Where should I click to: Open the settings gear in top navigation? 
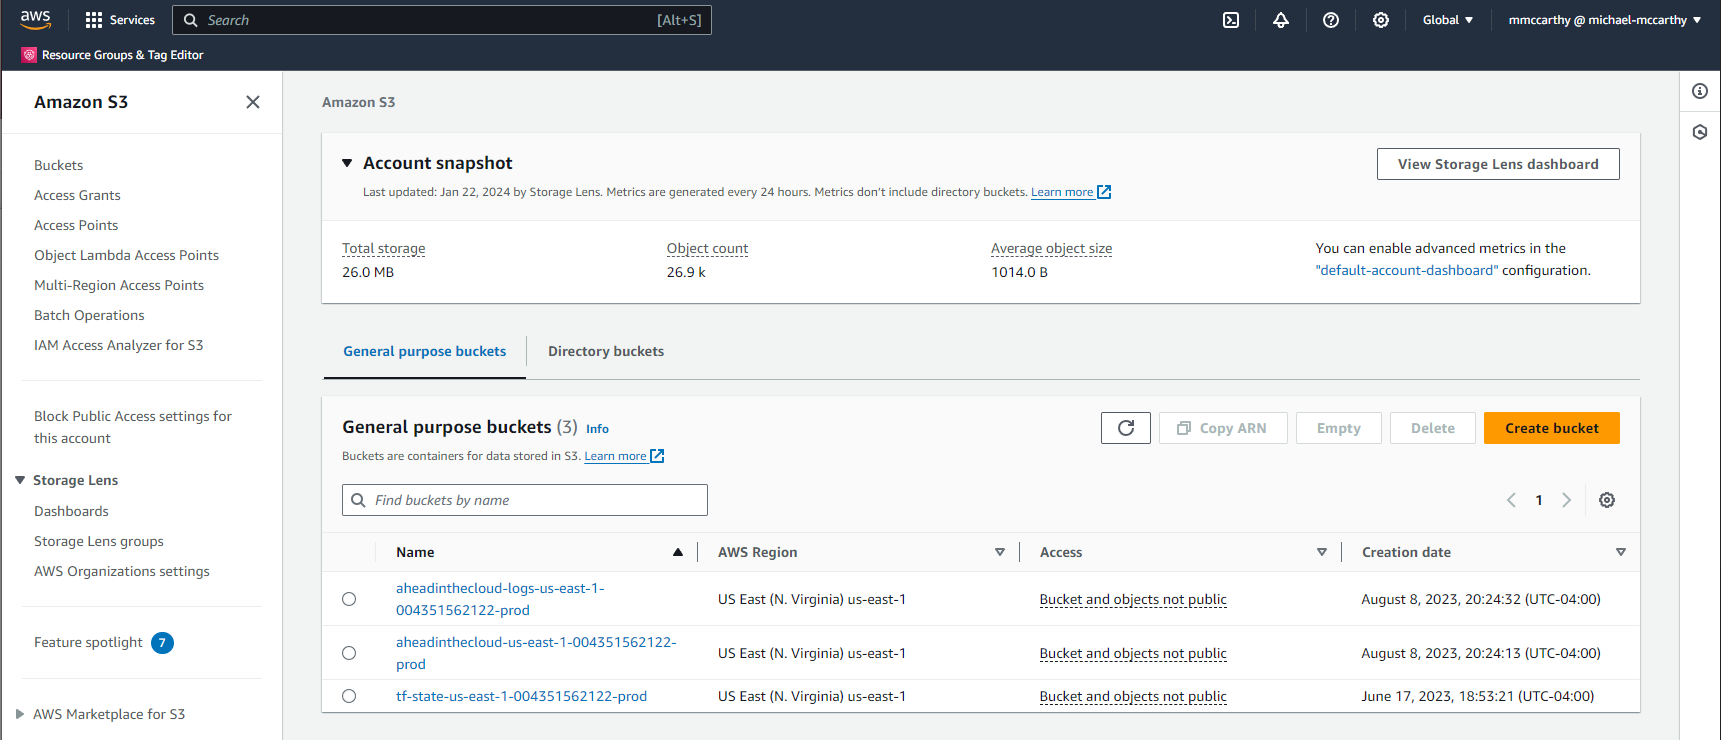(x=1381, y=20)
